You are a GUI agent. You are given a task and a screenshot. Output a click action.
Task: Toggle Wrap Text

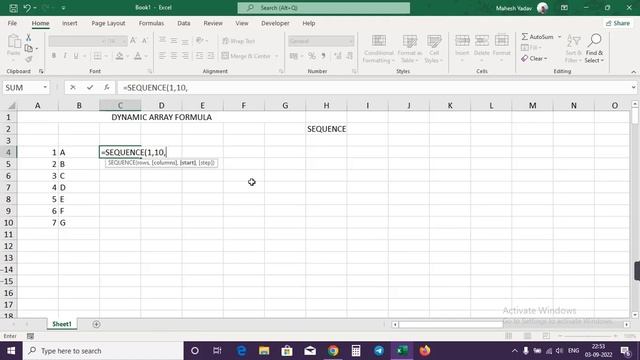(239, 41)
